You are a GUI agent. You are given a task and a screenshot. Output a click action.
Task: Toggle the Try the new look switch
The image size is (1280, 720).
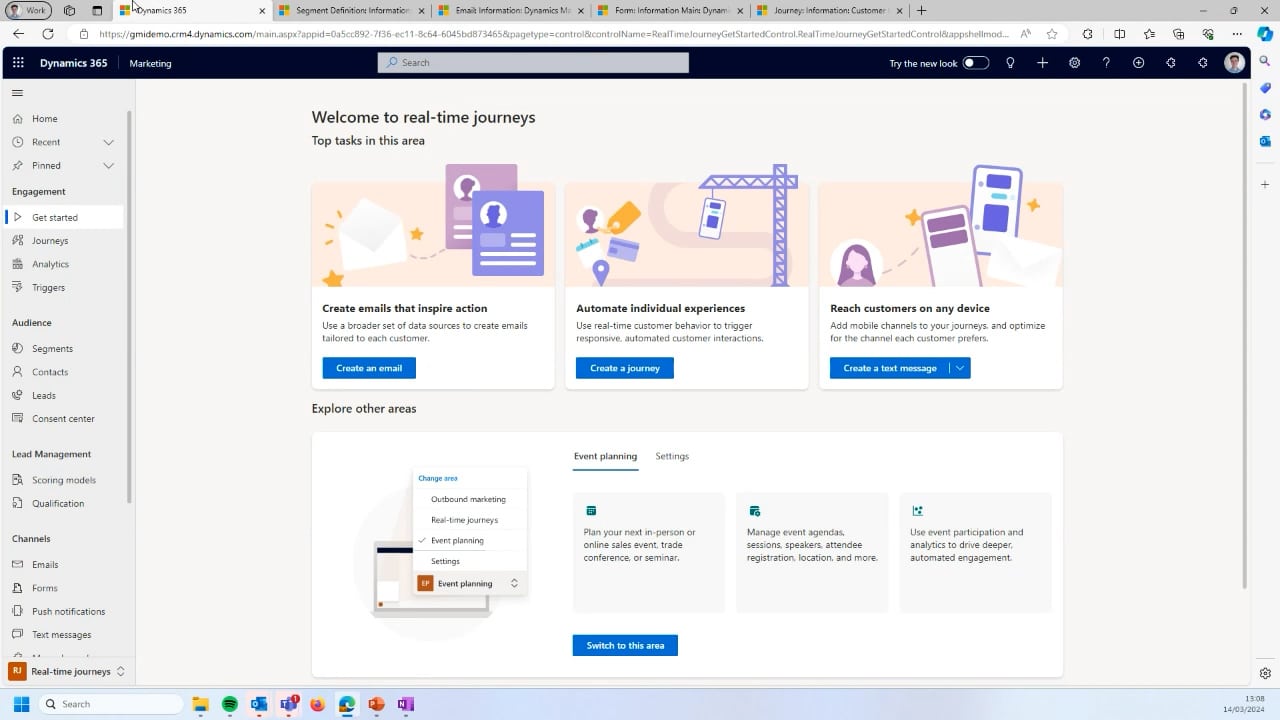pyautogui.click(x=976, y=63)
